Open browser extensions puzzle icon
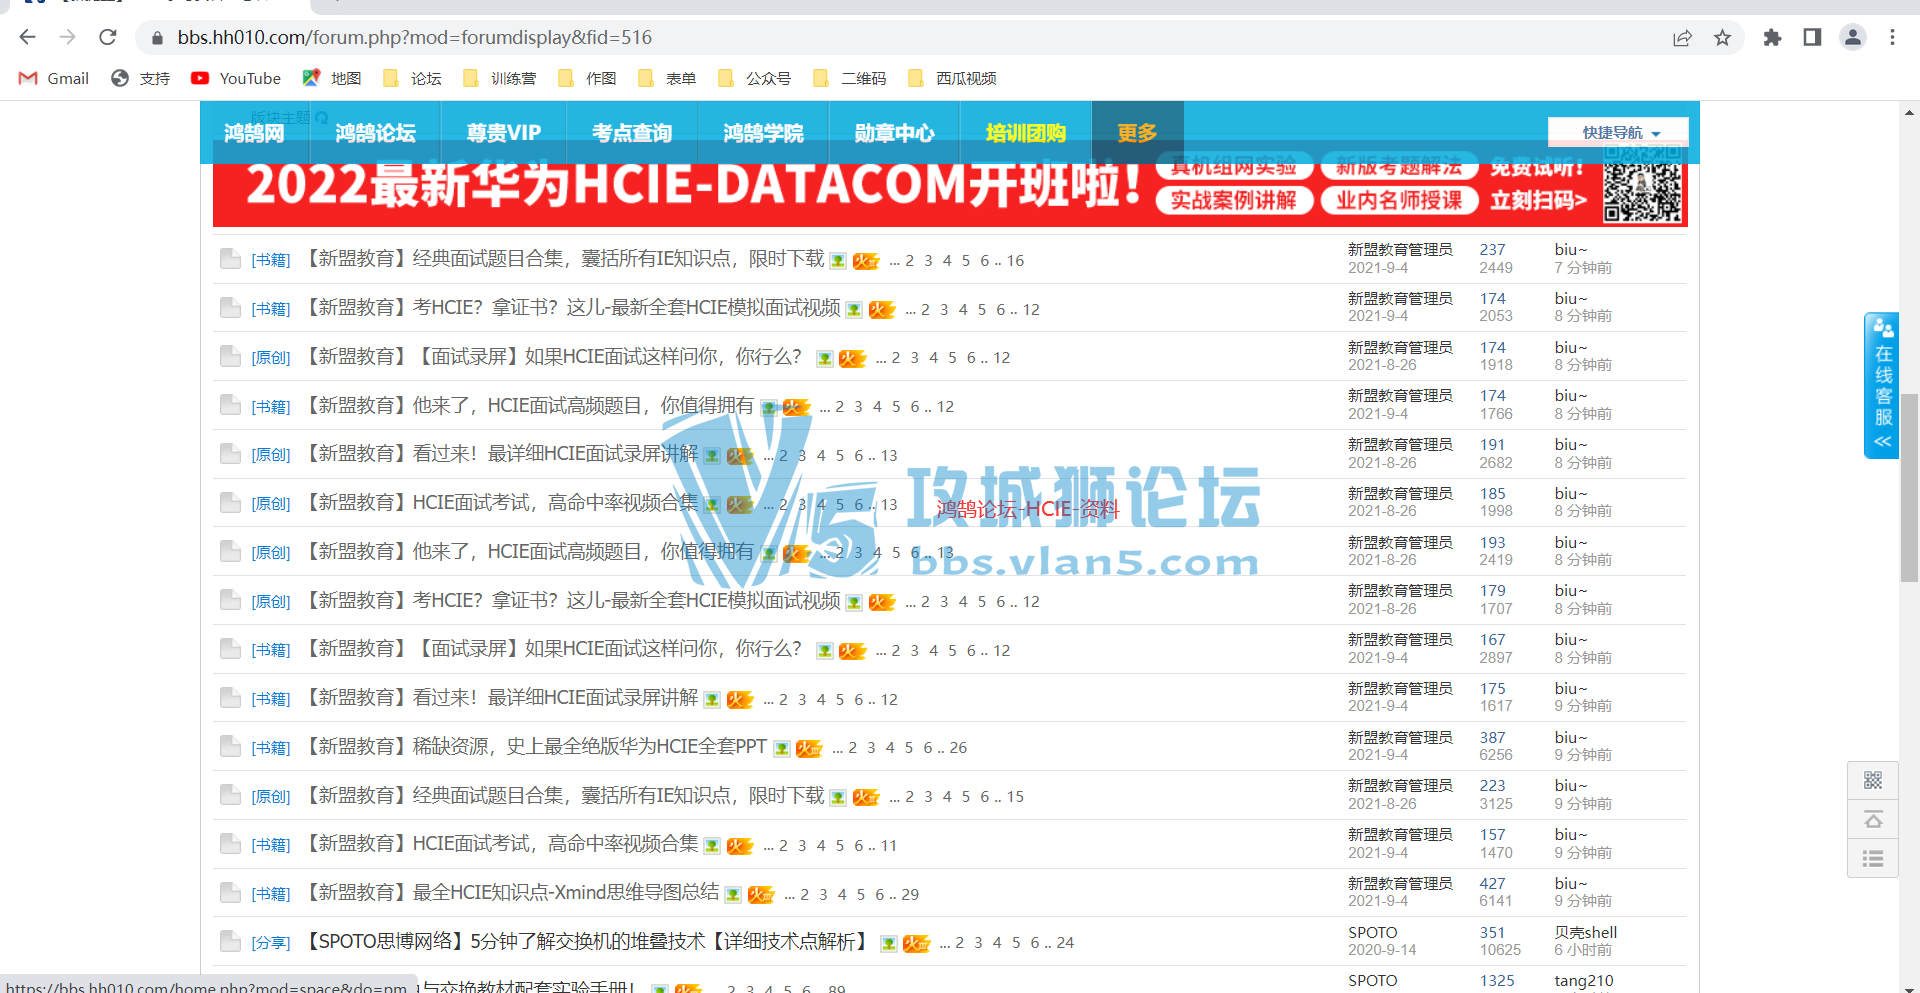 point(1772,37)
